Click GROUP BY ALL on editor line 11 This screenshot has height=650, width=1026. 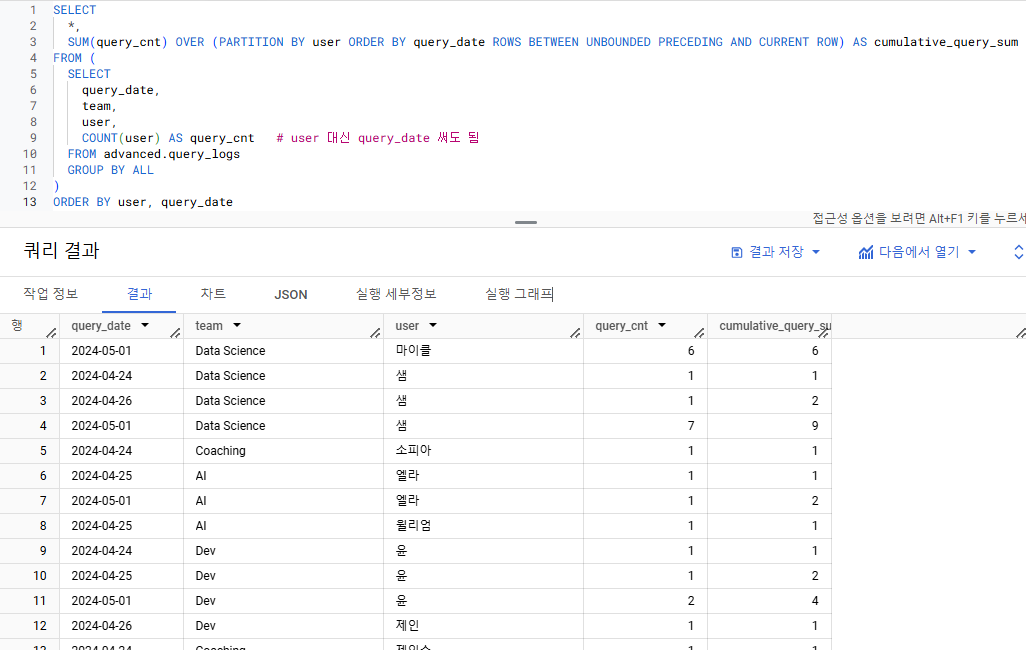[x=111, y=170]
